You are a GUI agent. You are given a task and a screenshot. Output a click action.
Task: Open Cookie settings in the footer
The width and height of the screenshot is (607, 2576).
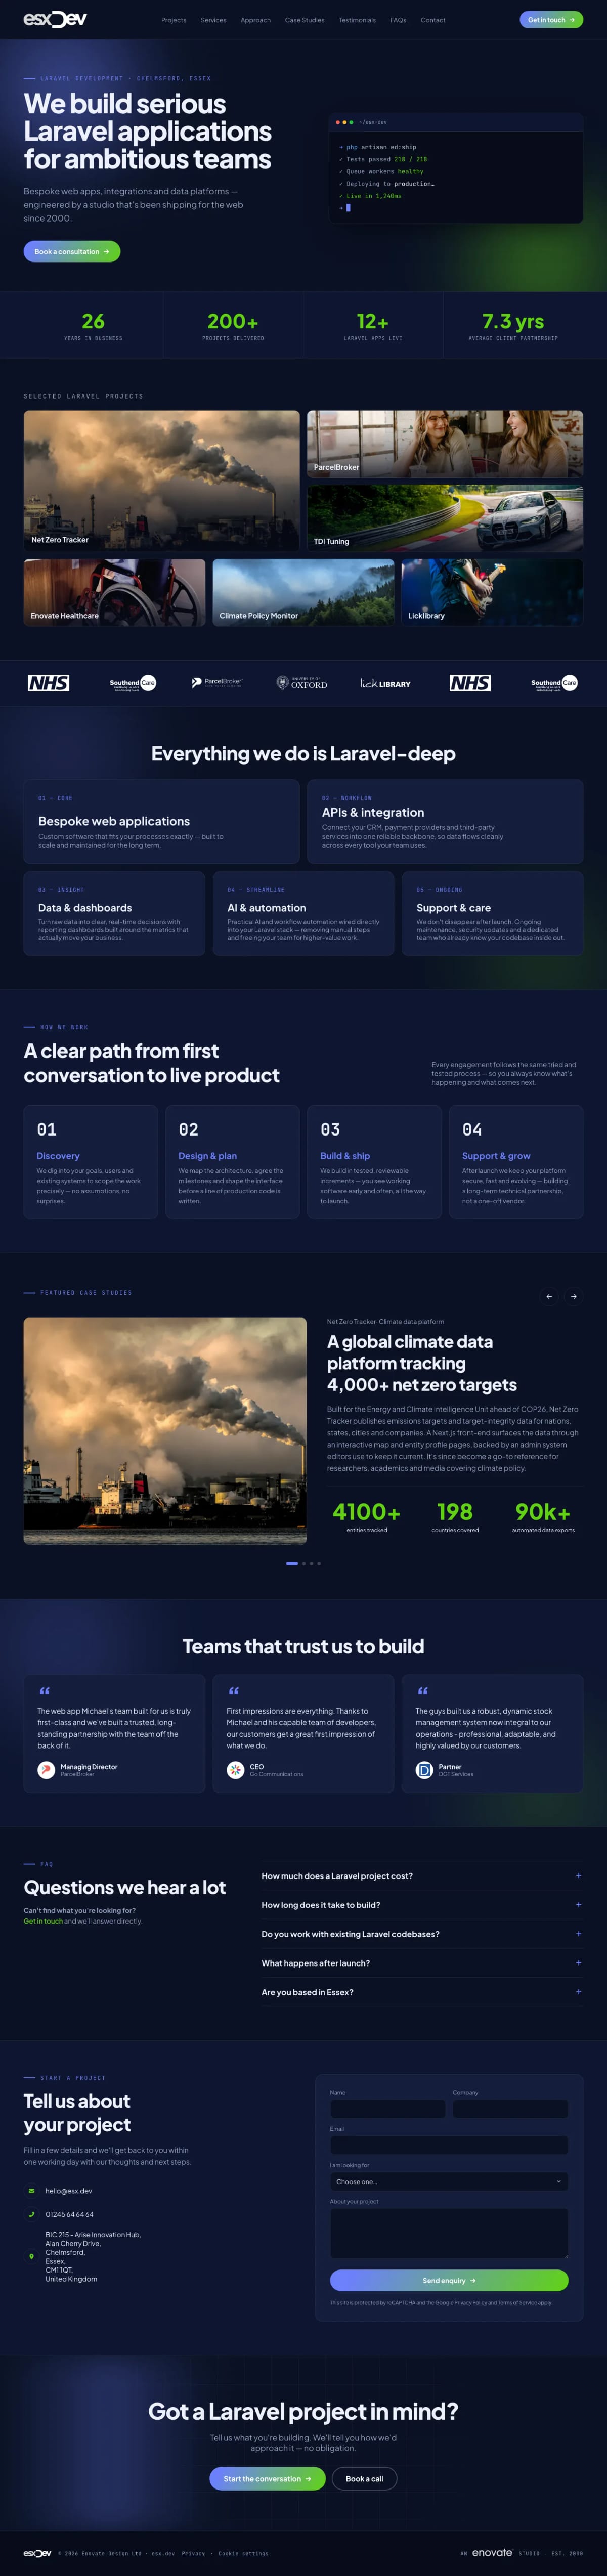(243, 2553)
